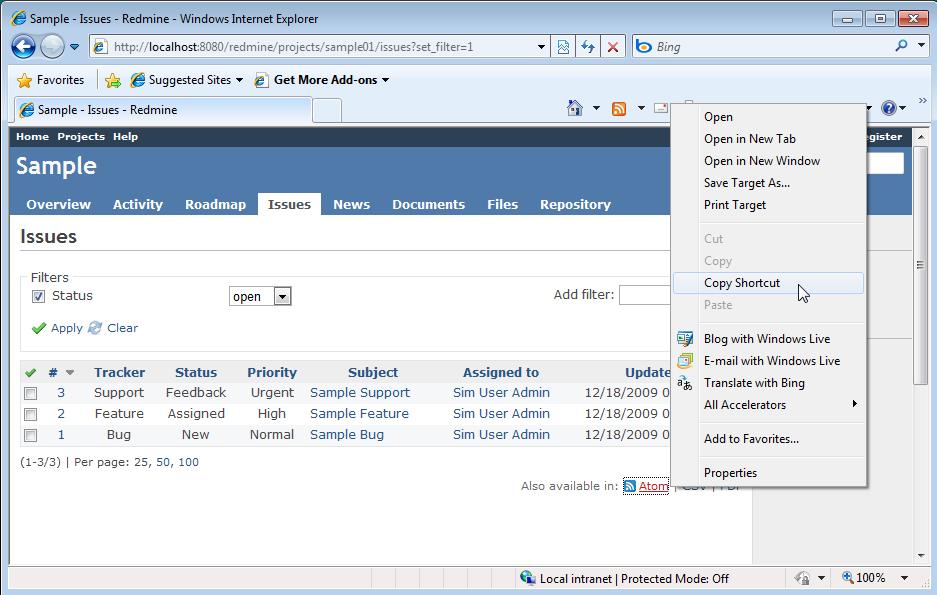Open the address bar URL history dropdown
This screenshot has width=937, height=595.
coord(541,47)
